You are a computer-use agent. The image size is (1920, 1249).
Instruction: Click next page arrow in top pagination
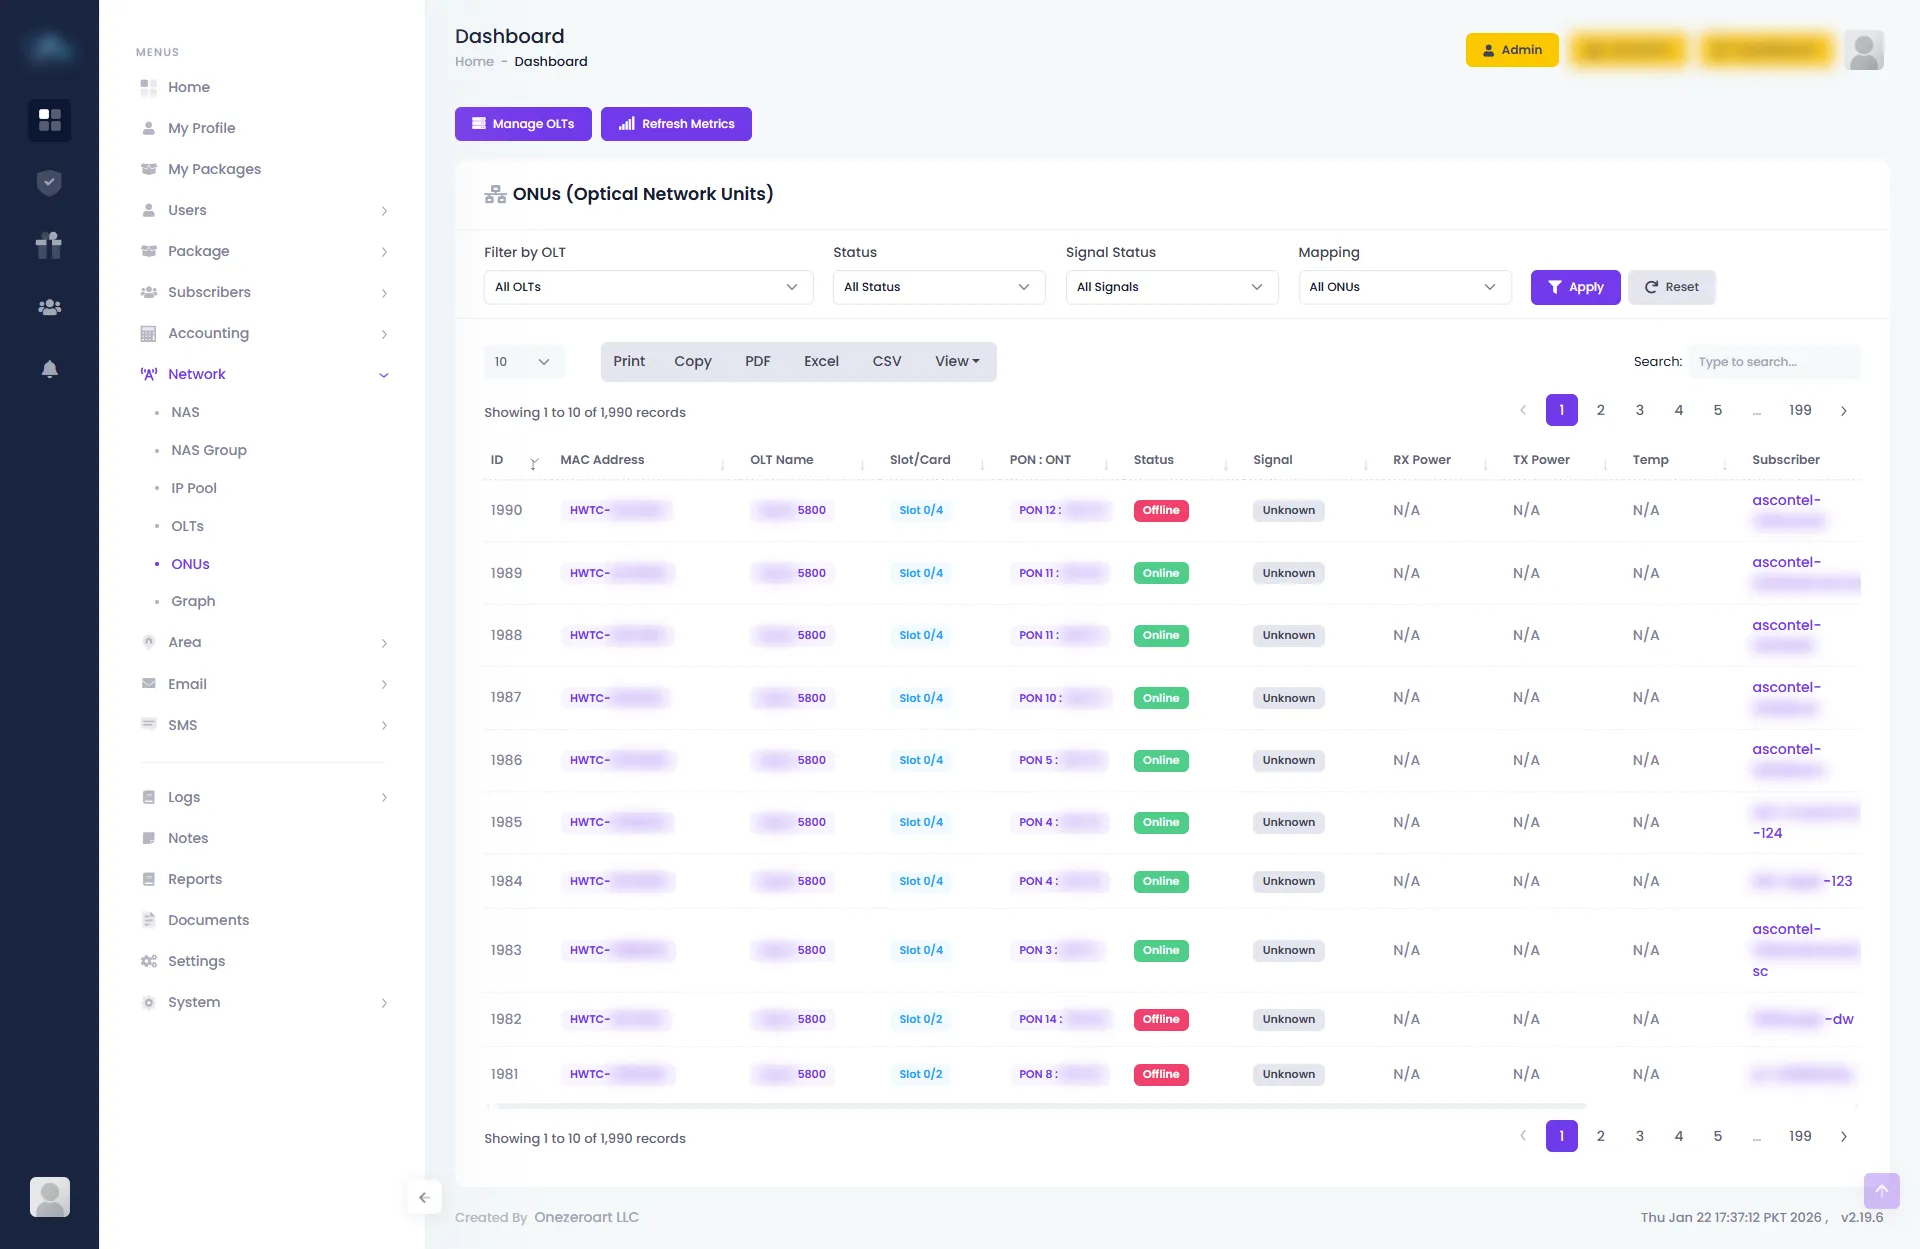(1843, 411)
